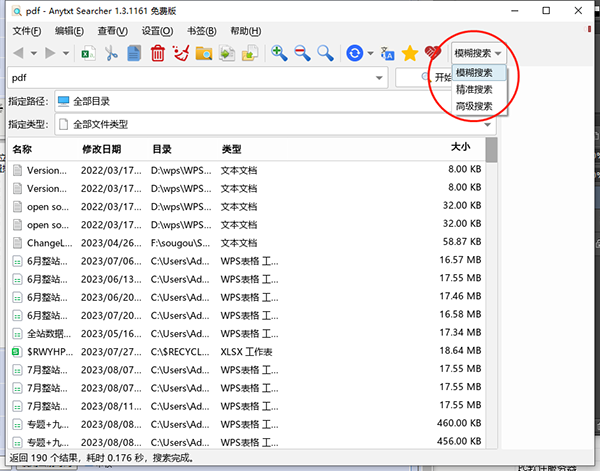The image size is (600, 471).
Task: Click the results list vertical scrollbar thumb
Action: click(491, 150)
